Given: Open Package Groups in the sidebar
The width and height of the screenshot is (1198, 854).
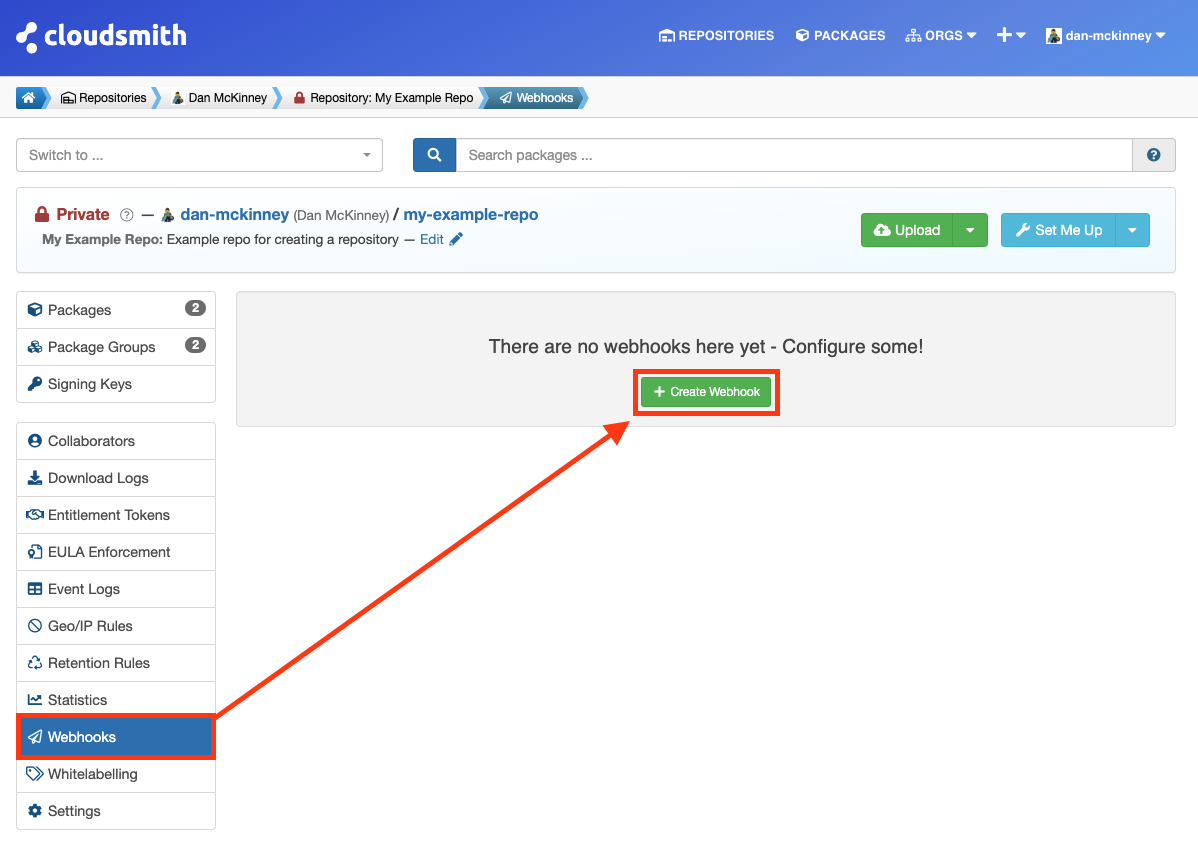Looking at the screenshot, I should pos(116,347).
